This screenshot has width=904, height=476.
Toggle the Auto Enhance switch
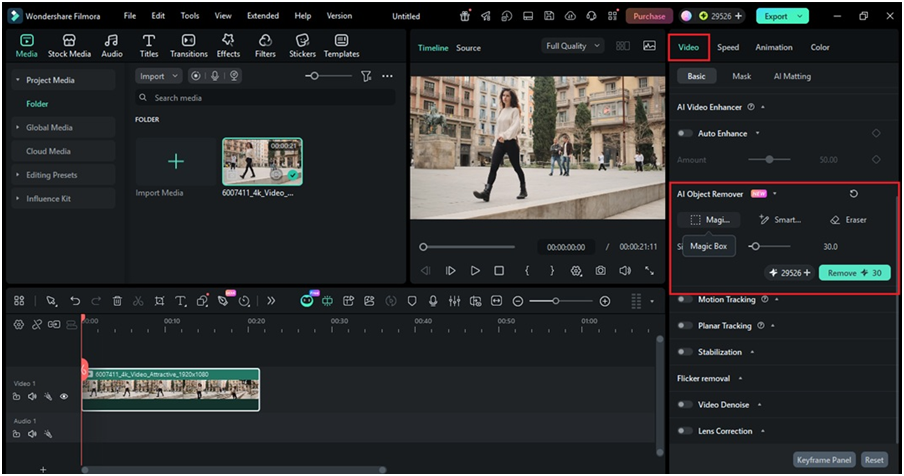pos(685,133)
